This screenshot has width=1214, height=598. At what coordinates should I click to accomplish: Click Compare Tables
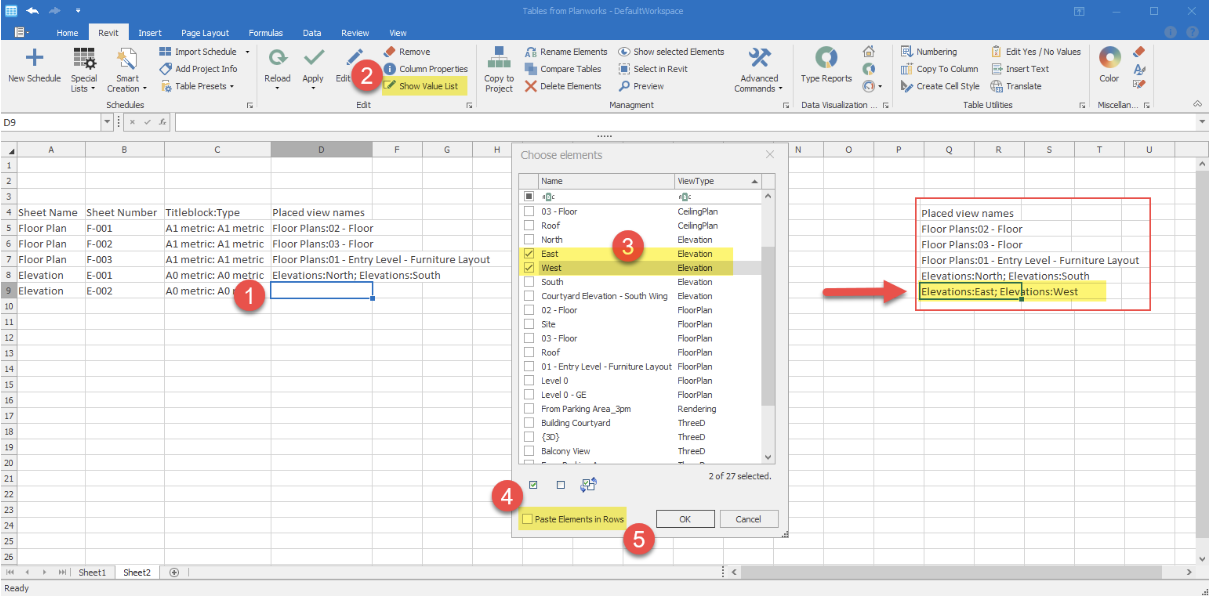click(563, 69)
